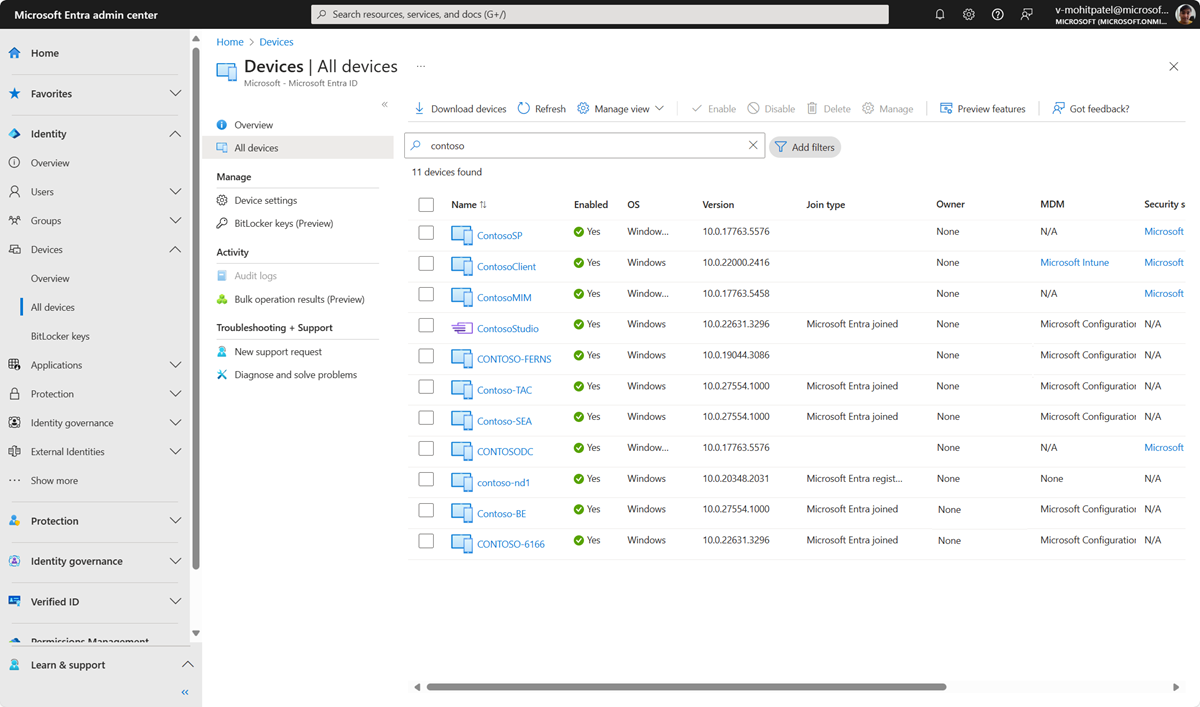The image size is (1200, 707).
Task: Open Device settings in the Manage menu
Action: (265, 200)
